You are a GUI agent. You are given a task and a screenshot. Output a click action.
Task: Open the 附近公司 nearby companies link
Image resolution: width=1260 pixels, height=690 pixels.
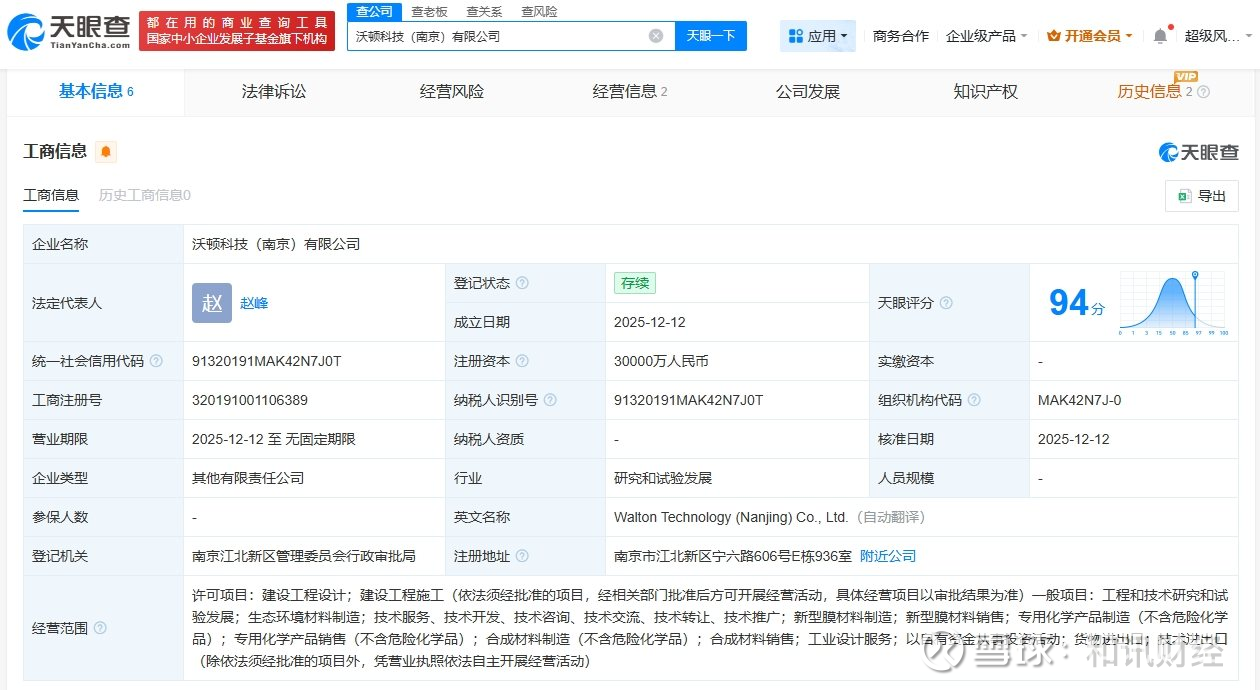(888, 556)
